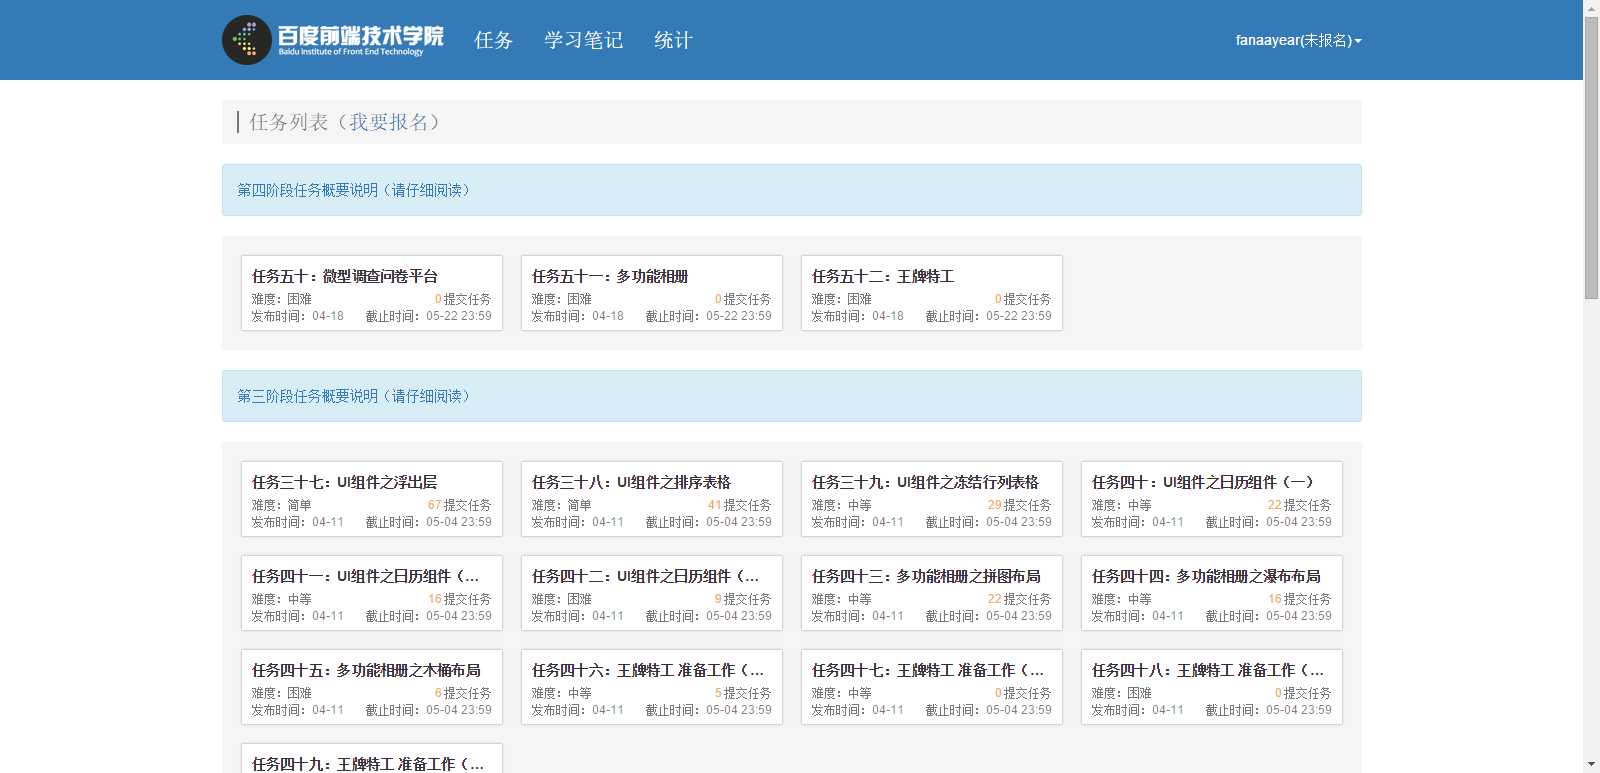Open task 任务三十九:UI组件之冻结行列表格

point(926,482)
